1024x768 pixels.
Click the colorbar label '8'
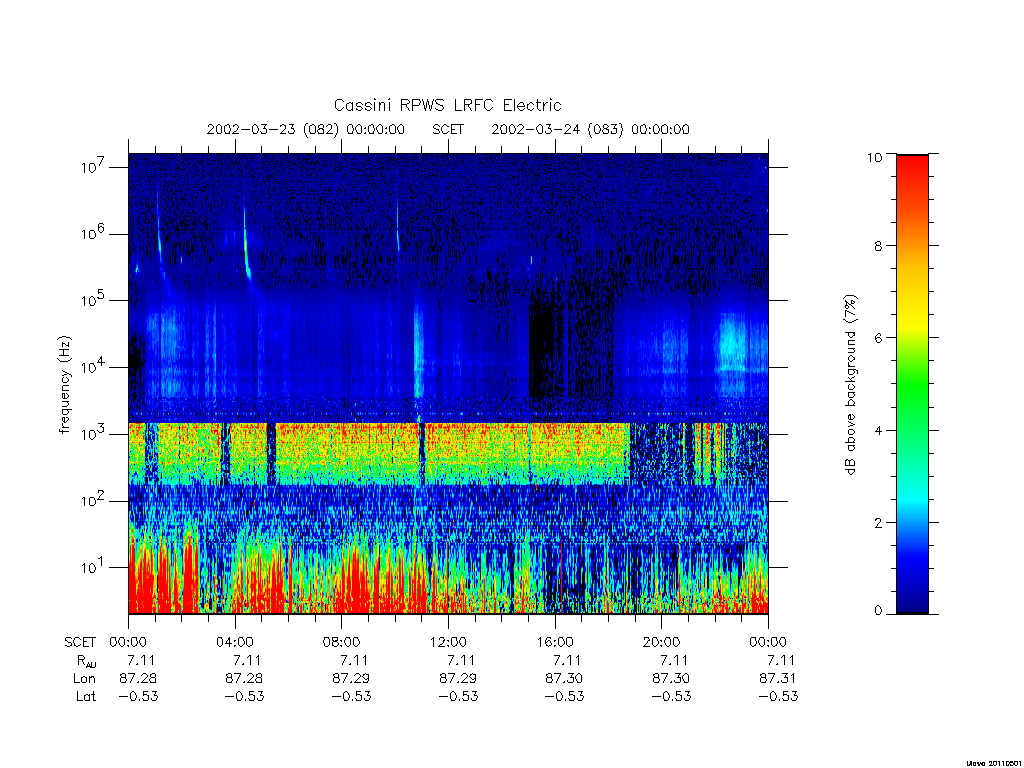coord(878,246)
